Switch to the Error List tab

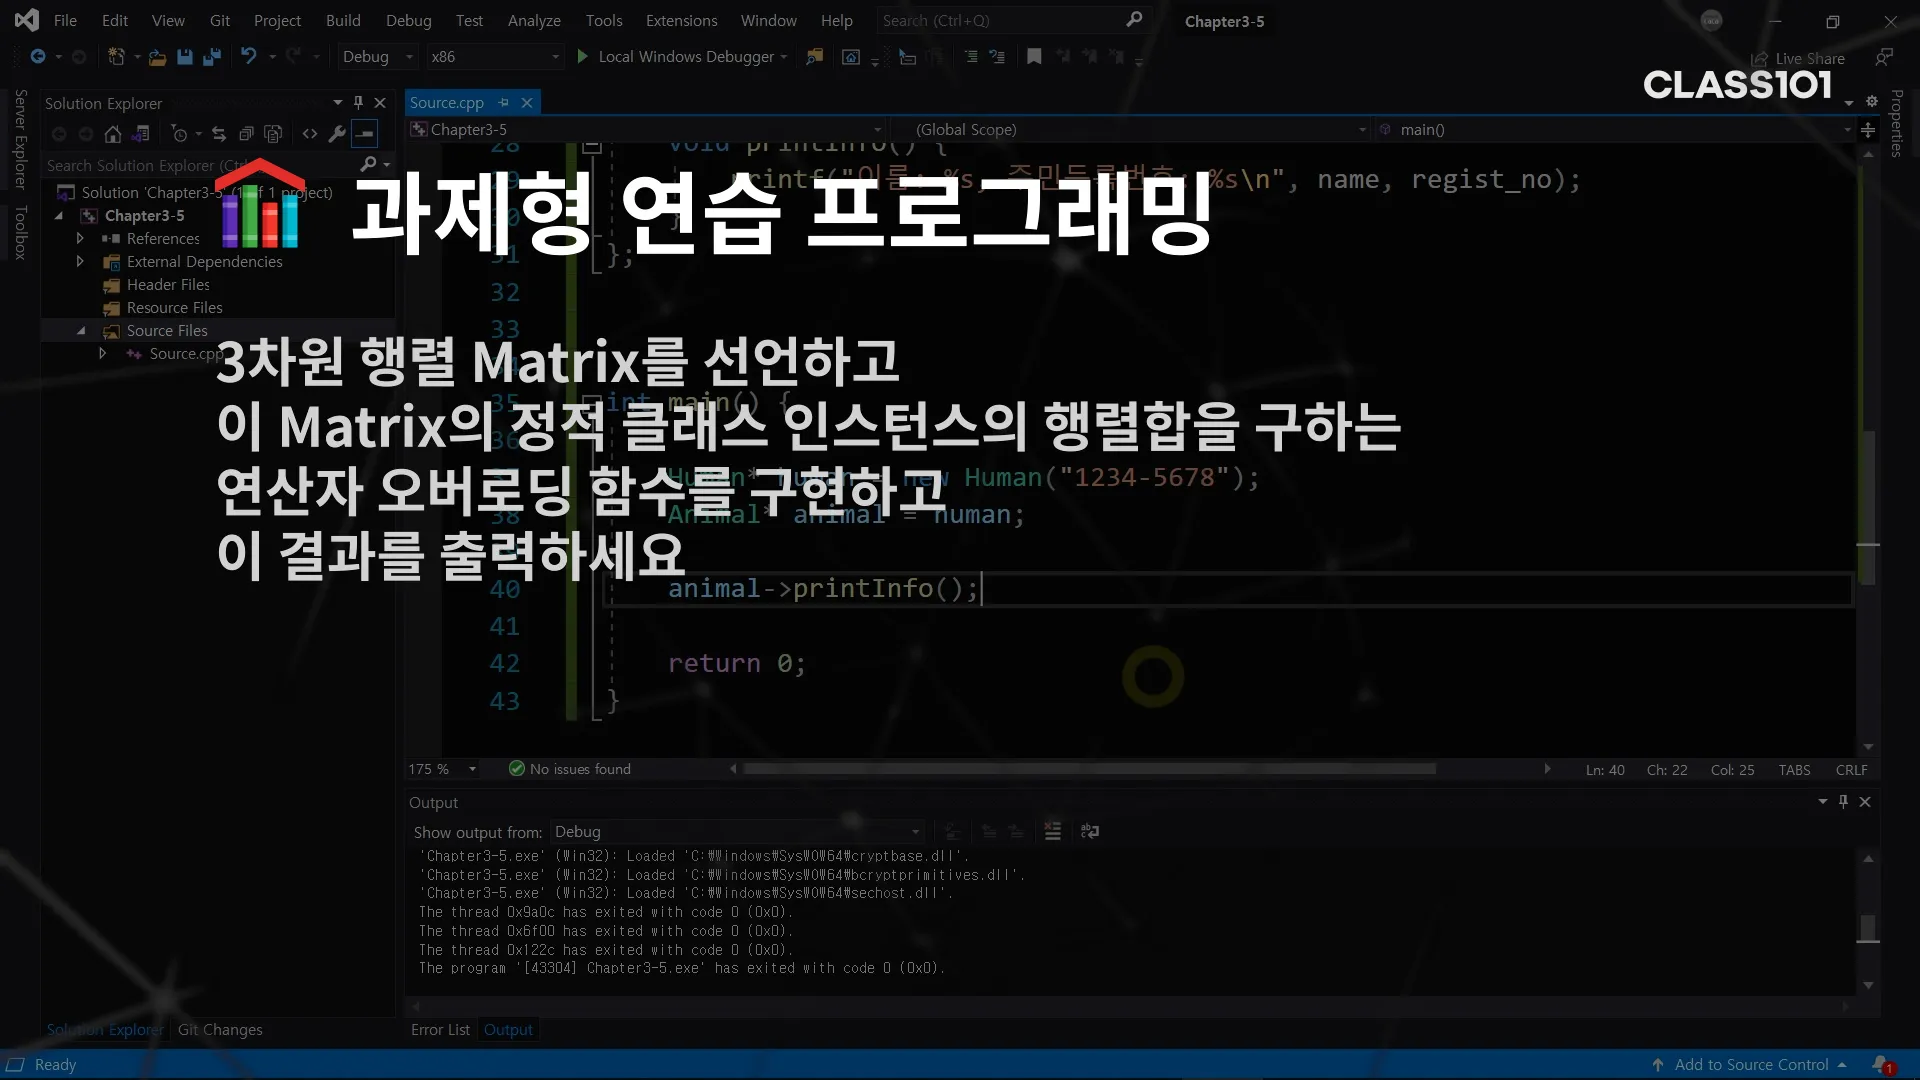440,1029
